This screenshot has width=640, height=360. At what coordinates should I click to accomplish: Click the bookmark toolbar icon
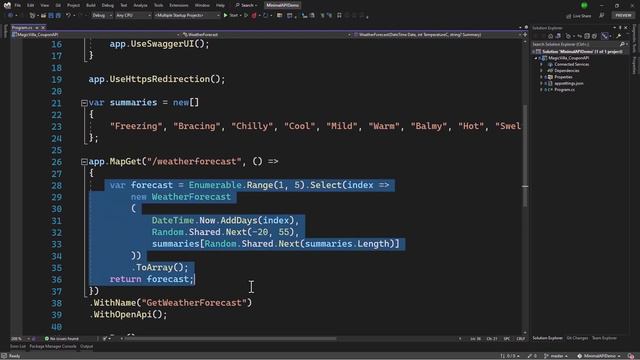point(339,16)
